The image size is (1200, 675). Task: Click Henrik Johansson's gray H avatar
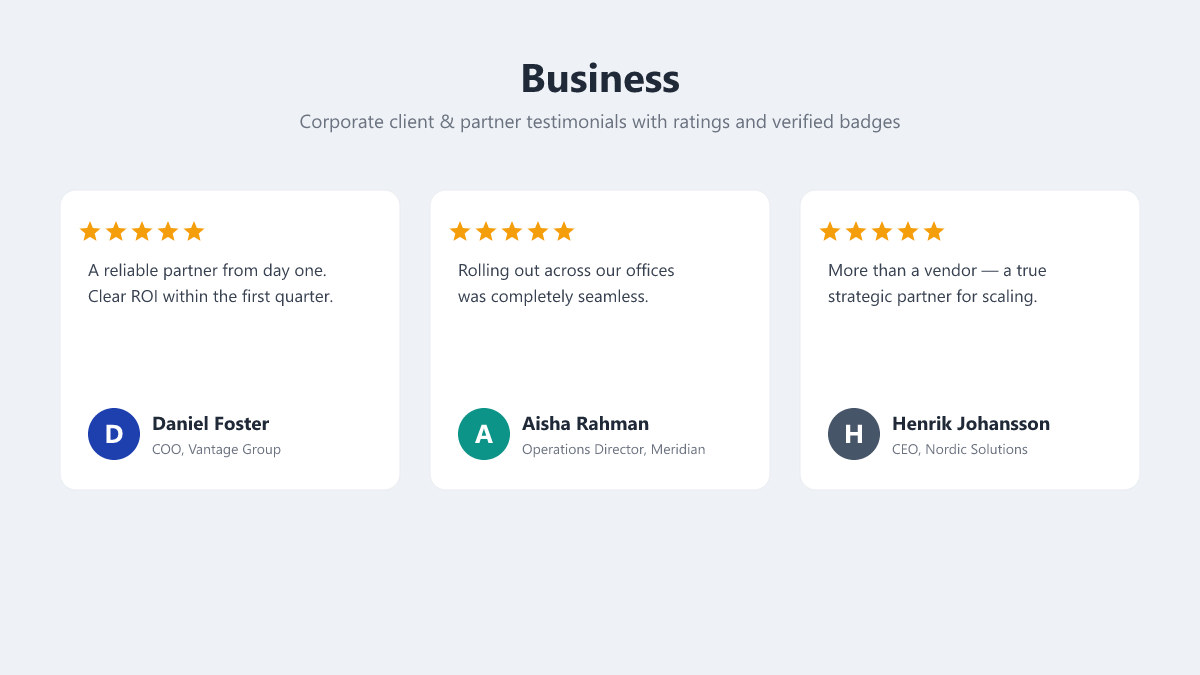click(854, 434)
